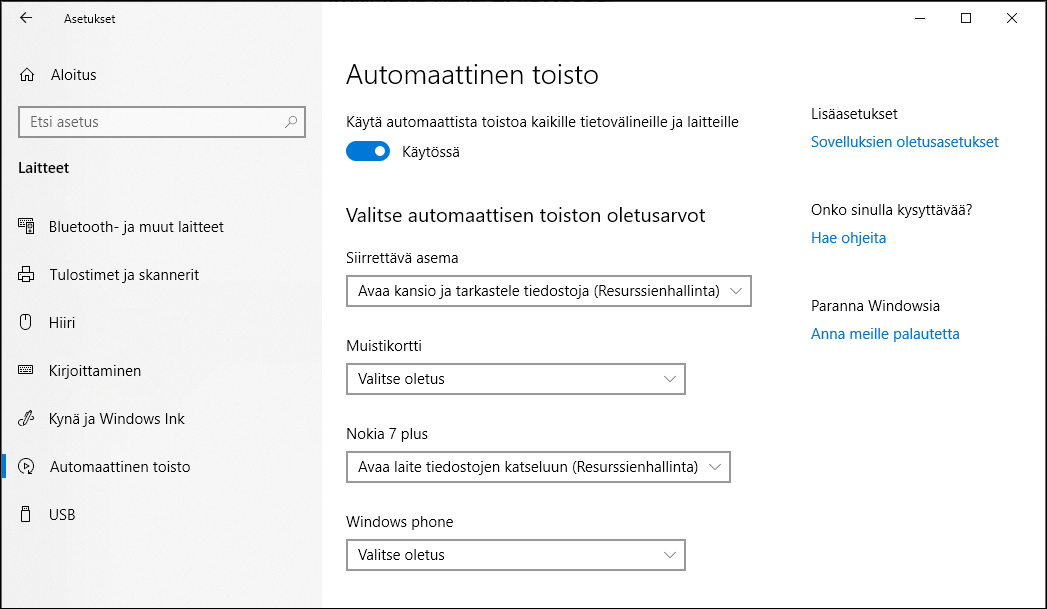The image size is (1047, 609).
Task: Click the pen icon for Windows Ink
Action: point(27,419)
